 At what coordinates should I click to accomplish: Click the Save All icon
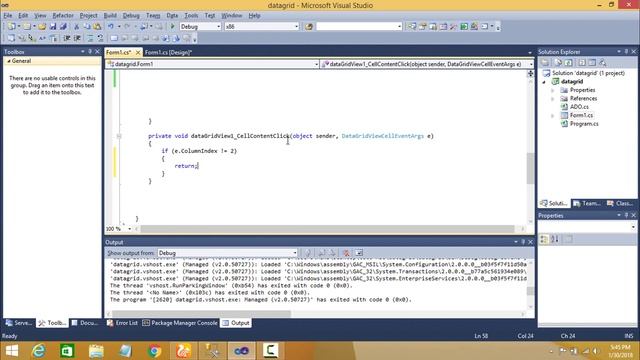[63, 27]
